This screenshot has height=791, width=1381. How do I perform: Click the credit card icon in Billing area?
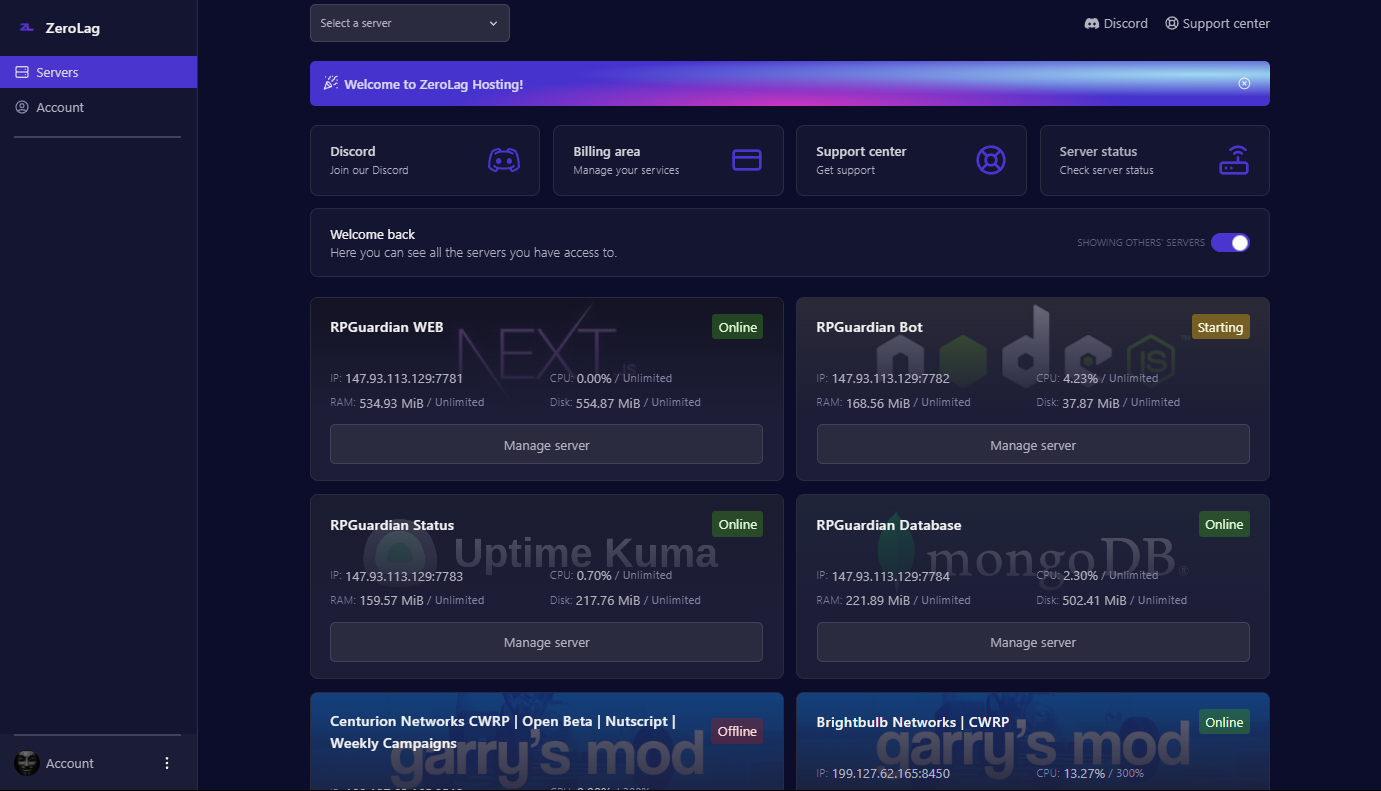[x=747, y=160]
